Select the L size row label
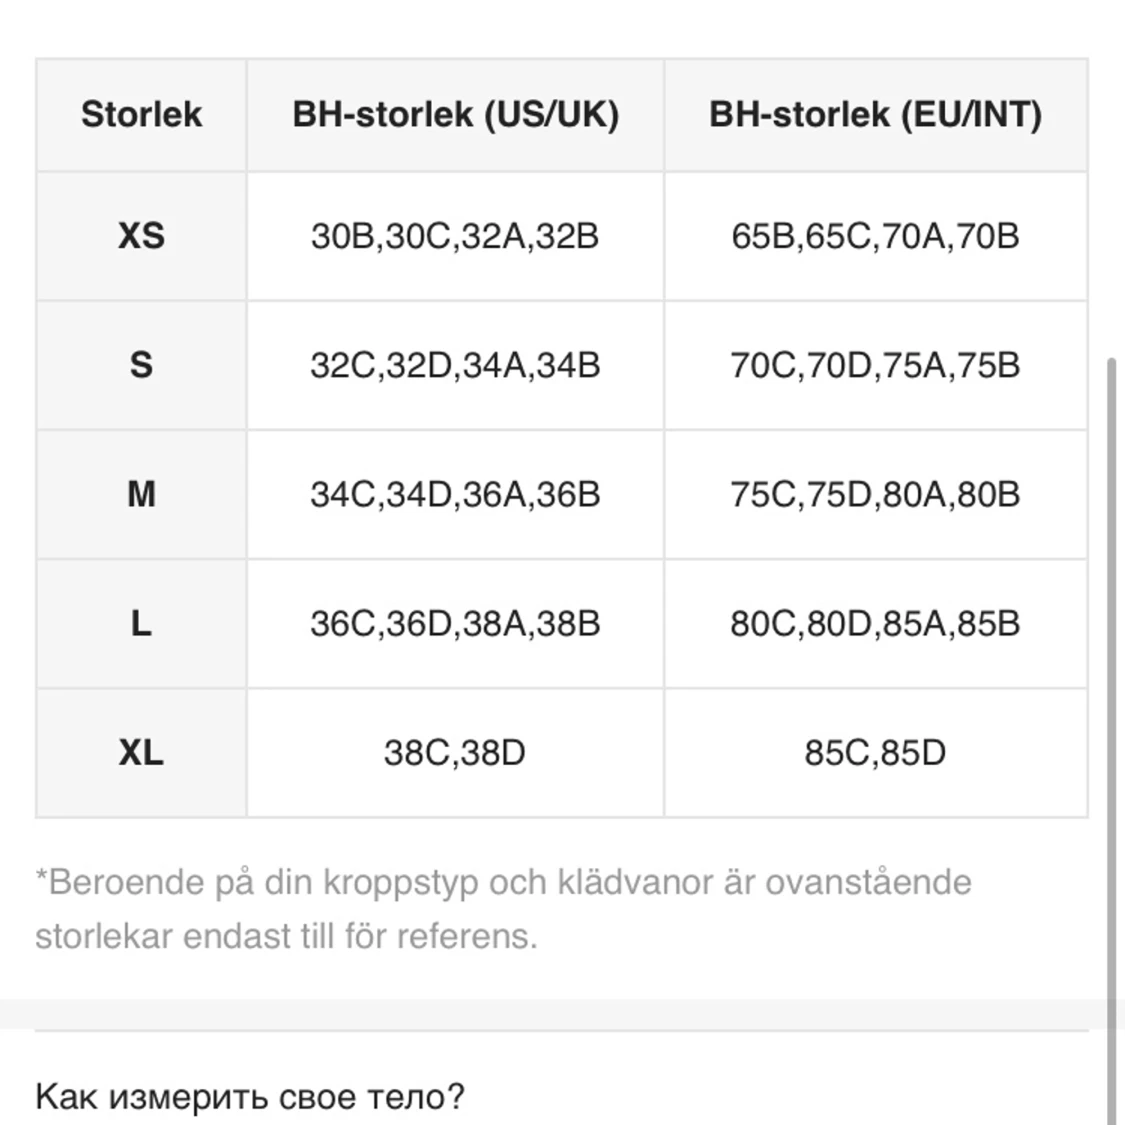1125x1125 pixels. click(141, 623)
